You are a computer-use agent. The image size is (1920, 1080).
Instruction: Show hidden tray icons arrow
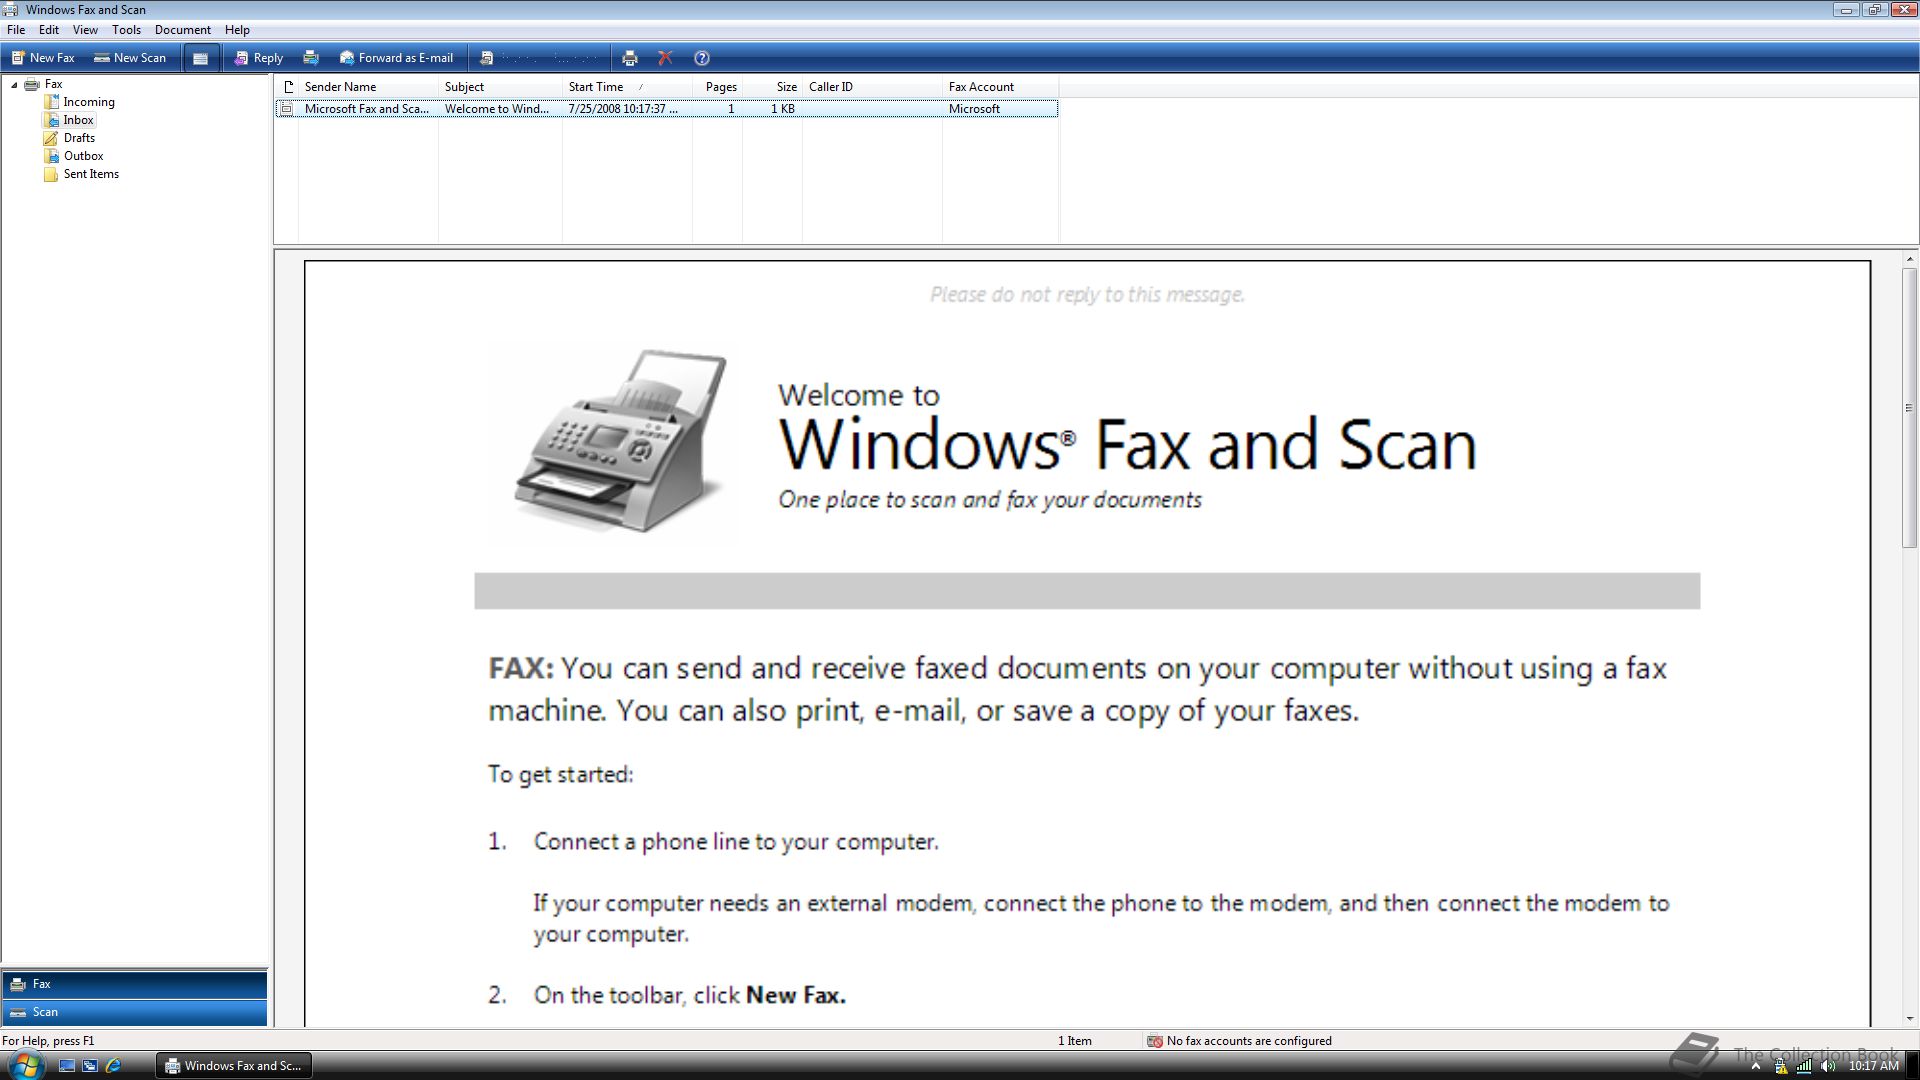[1755, 1066]
